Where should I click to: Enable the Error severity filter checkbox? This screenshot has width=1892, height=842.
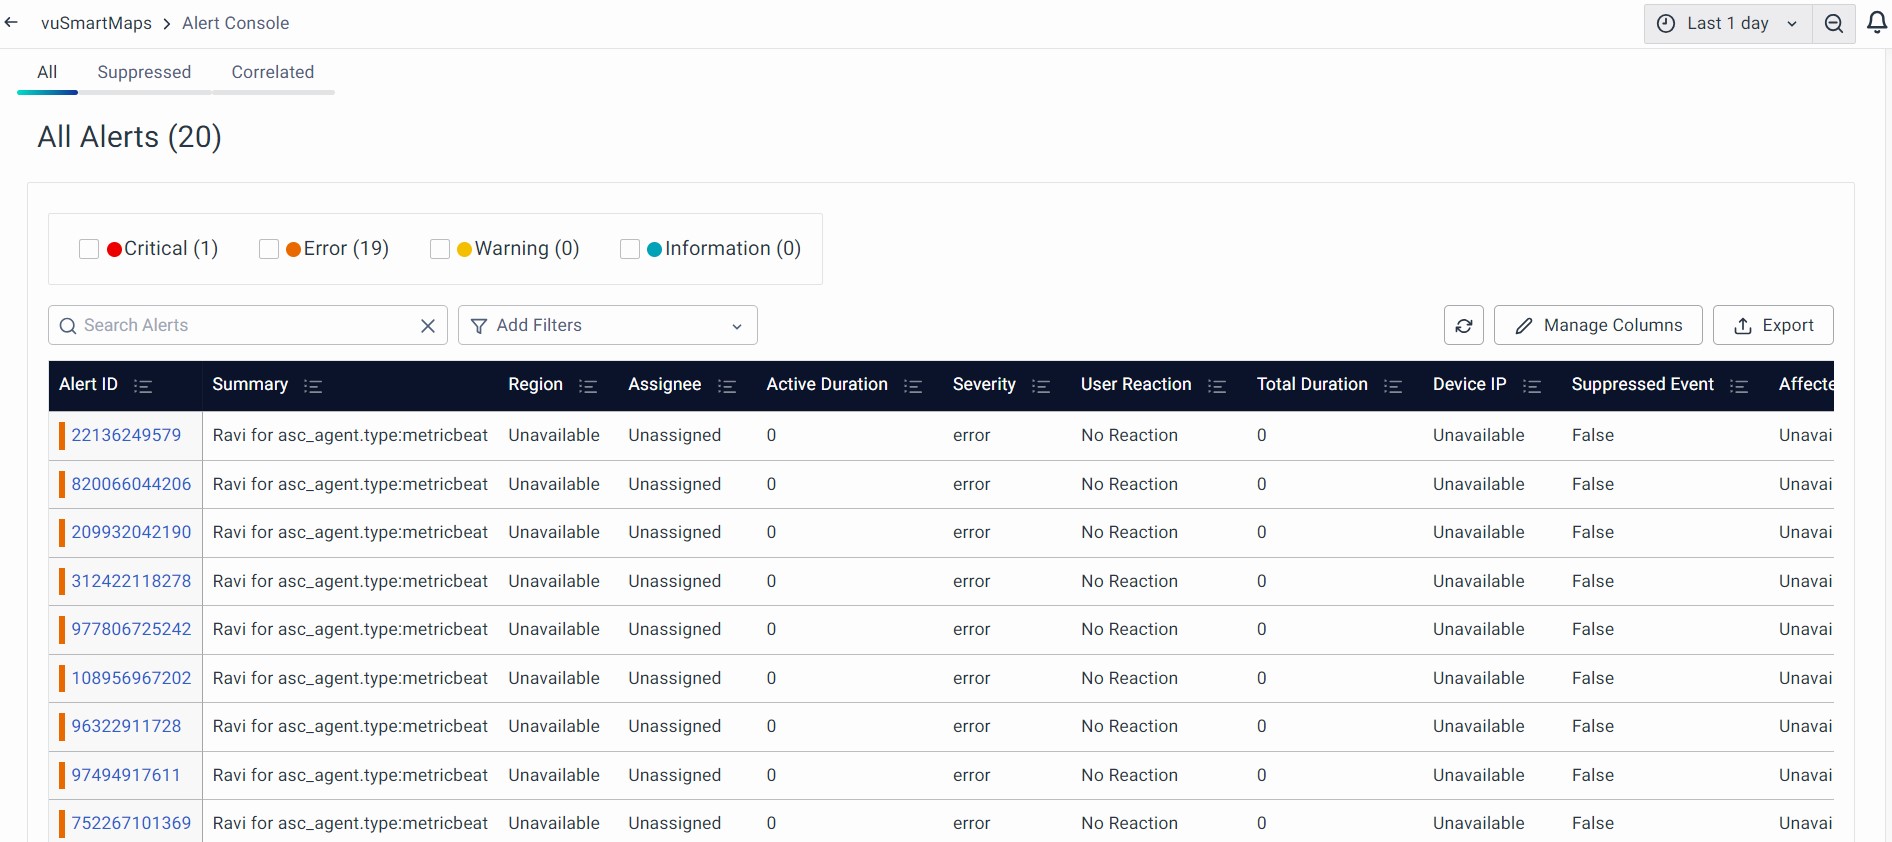[x=268, y=249]
